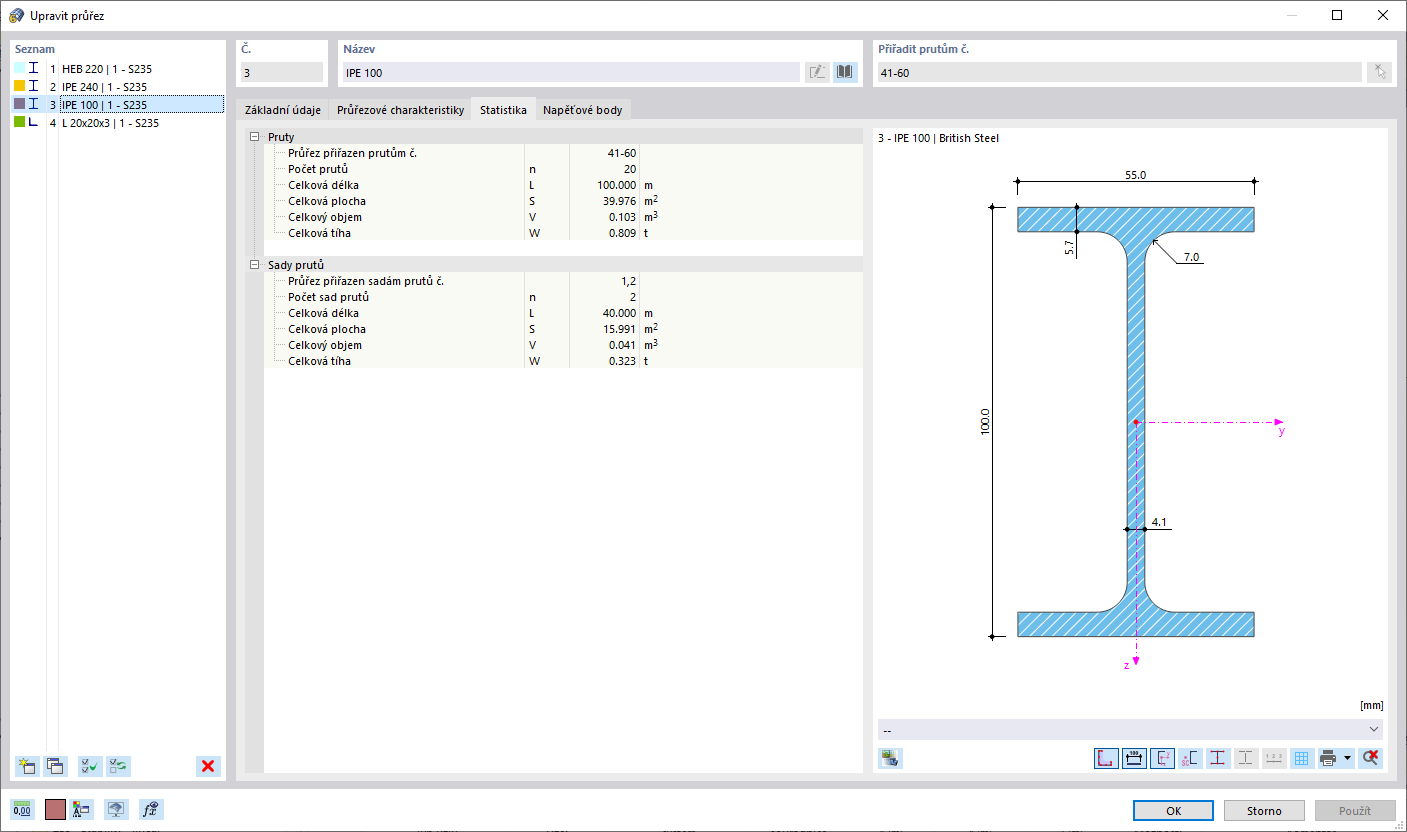This screenshot has width=1407, height=832.
Task: Click the Celkový objem value 0.103
Action: tap(621, 217)
